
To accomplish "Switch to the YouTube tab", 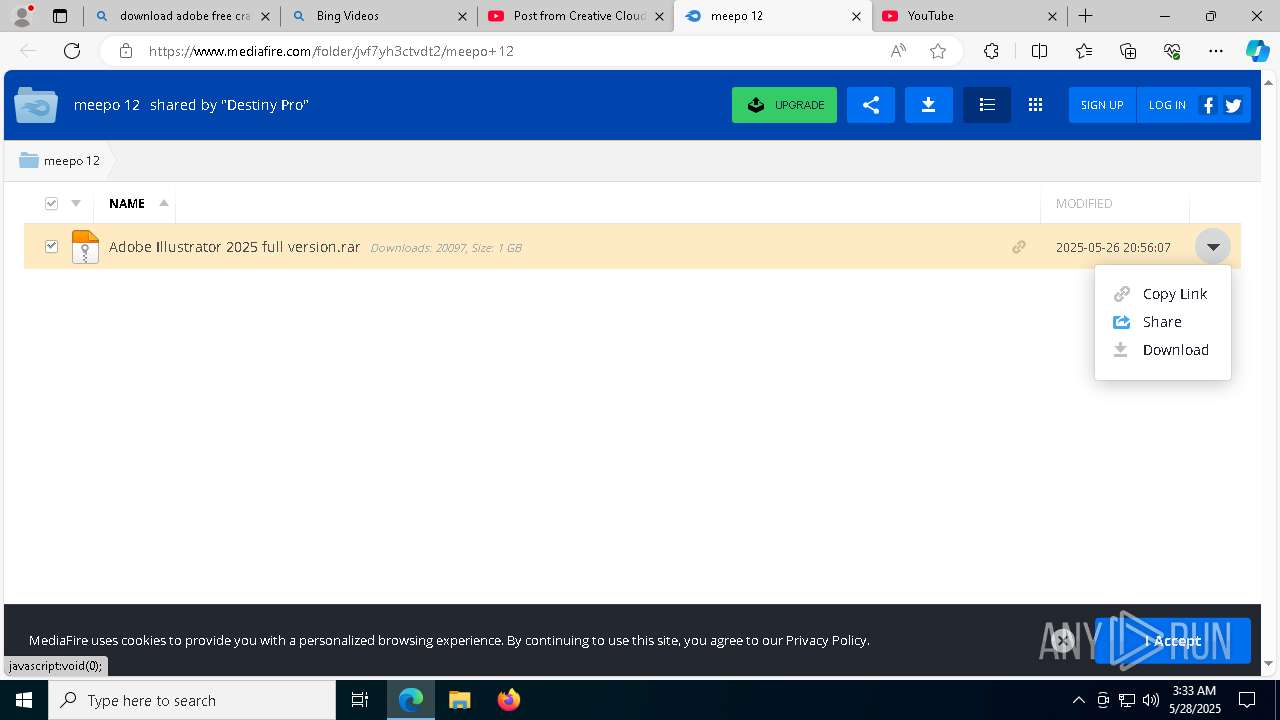I will click(x=970, y=16).
